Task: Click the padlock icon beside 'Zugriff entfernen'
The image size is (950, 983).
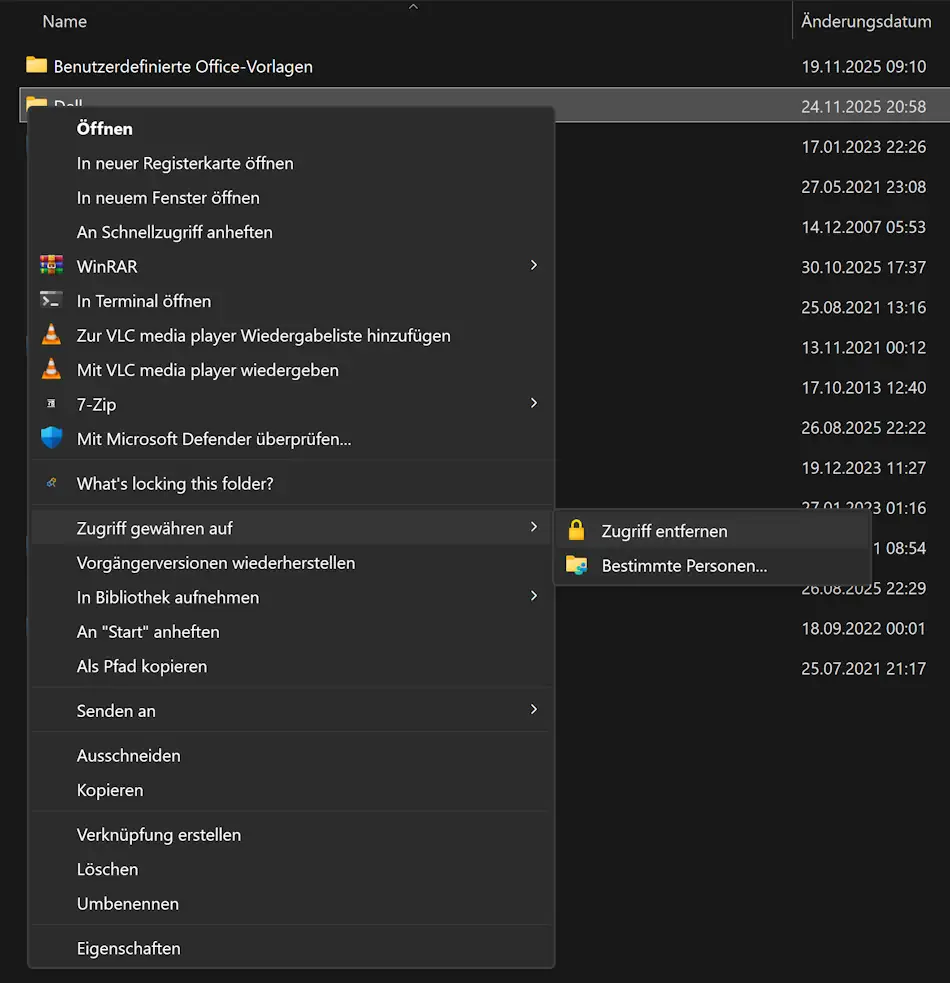Action: [x=577, y=531]
